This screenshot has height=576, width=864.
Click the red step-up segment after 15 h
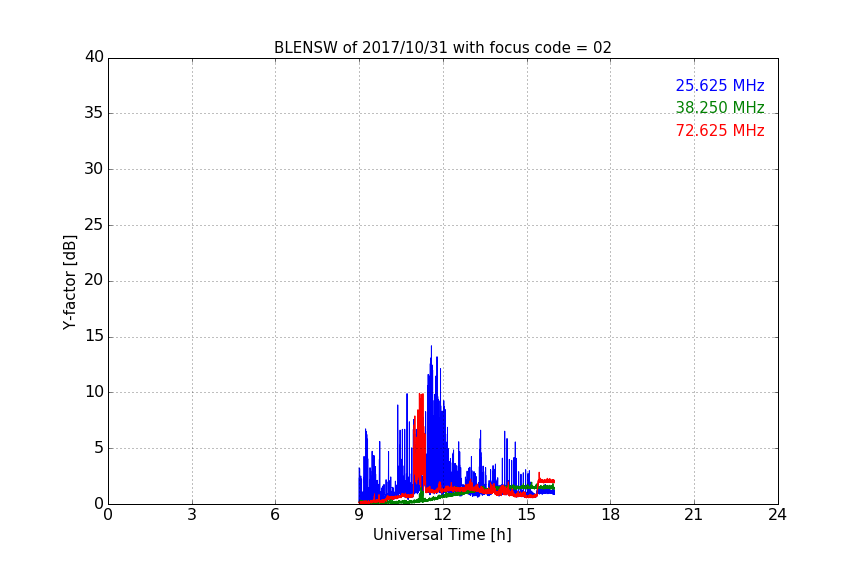546,481
